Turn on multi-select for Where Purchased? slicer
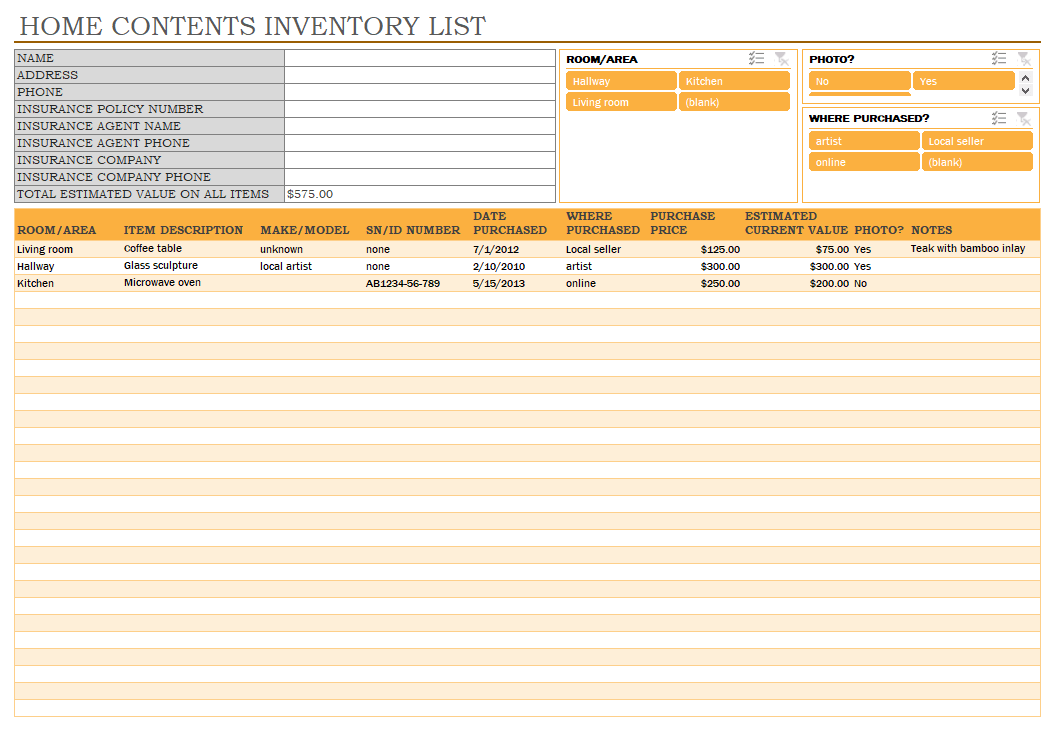 point(999,118)
